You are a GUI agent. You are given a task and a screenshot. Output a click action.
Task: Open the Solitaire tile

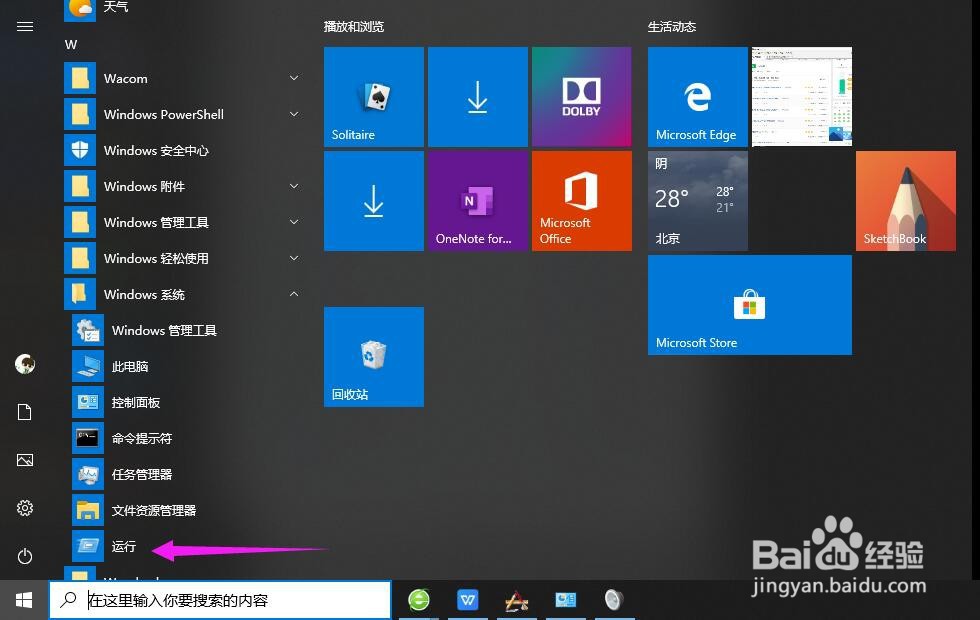coord(374,97)
